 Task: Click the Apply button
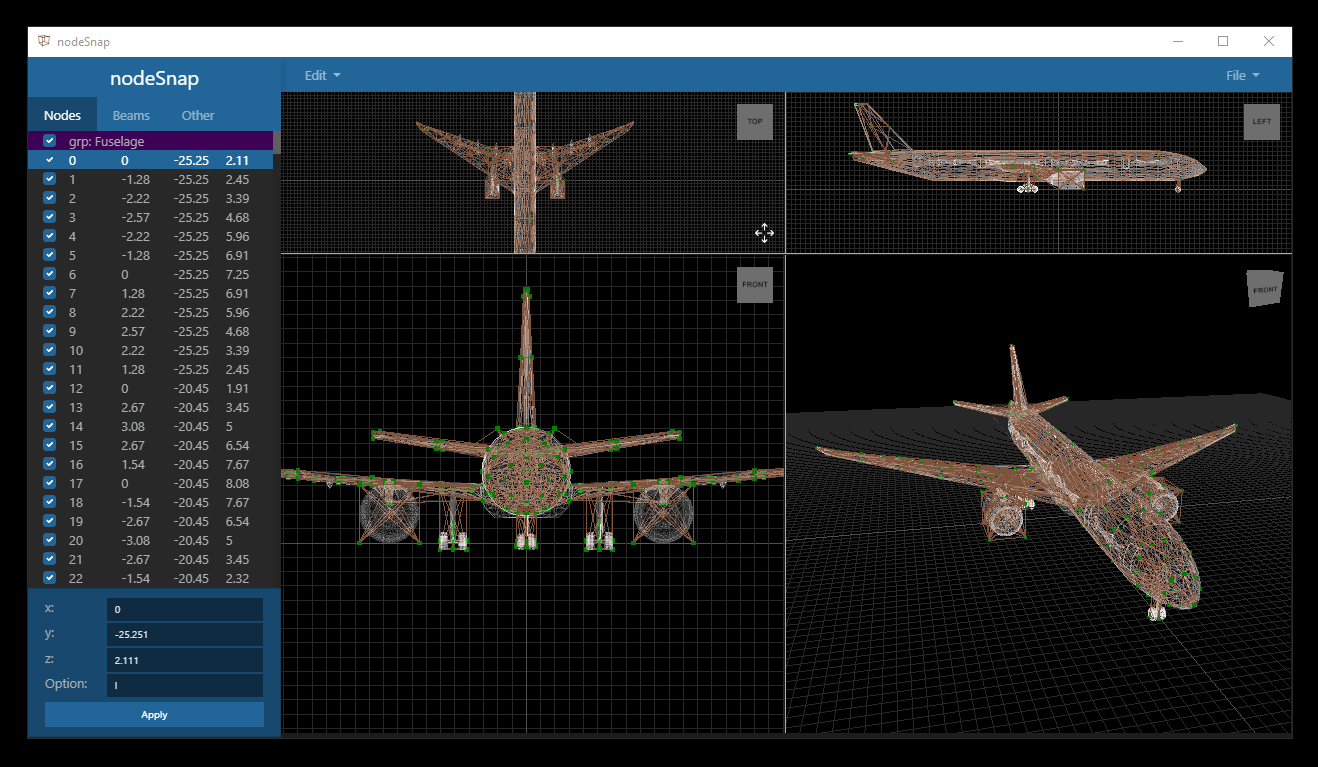tap(154, 715)
